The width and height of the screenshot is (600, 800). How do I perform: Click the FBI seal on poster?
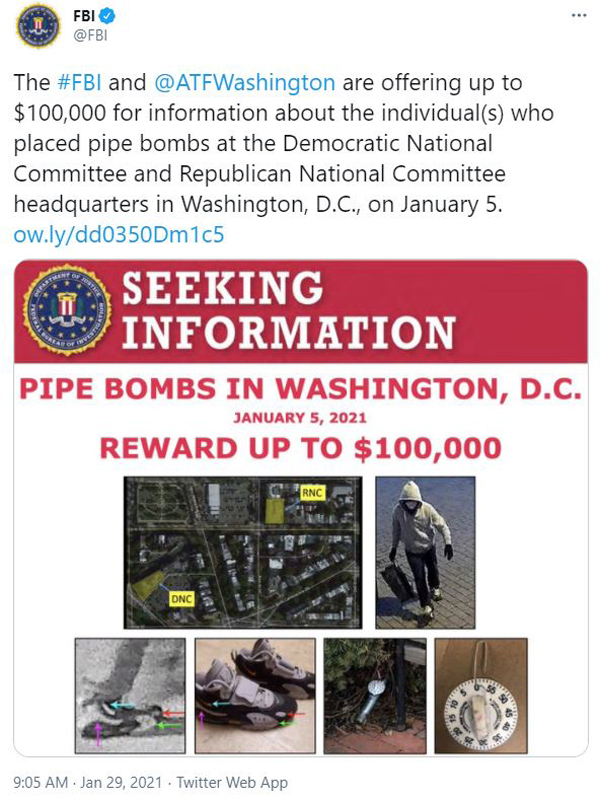[67, 310]
